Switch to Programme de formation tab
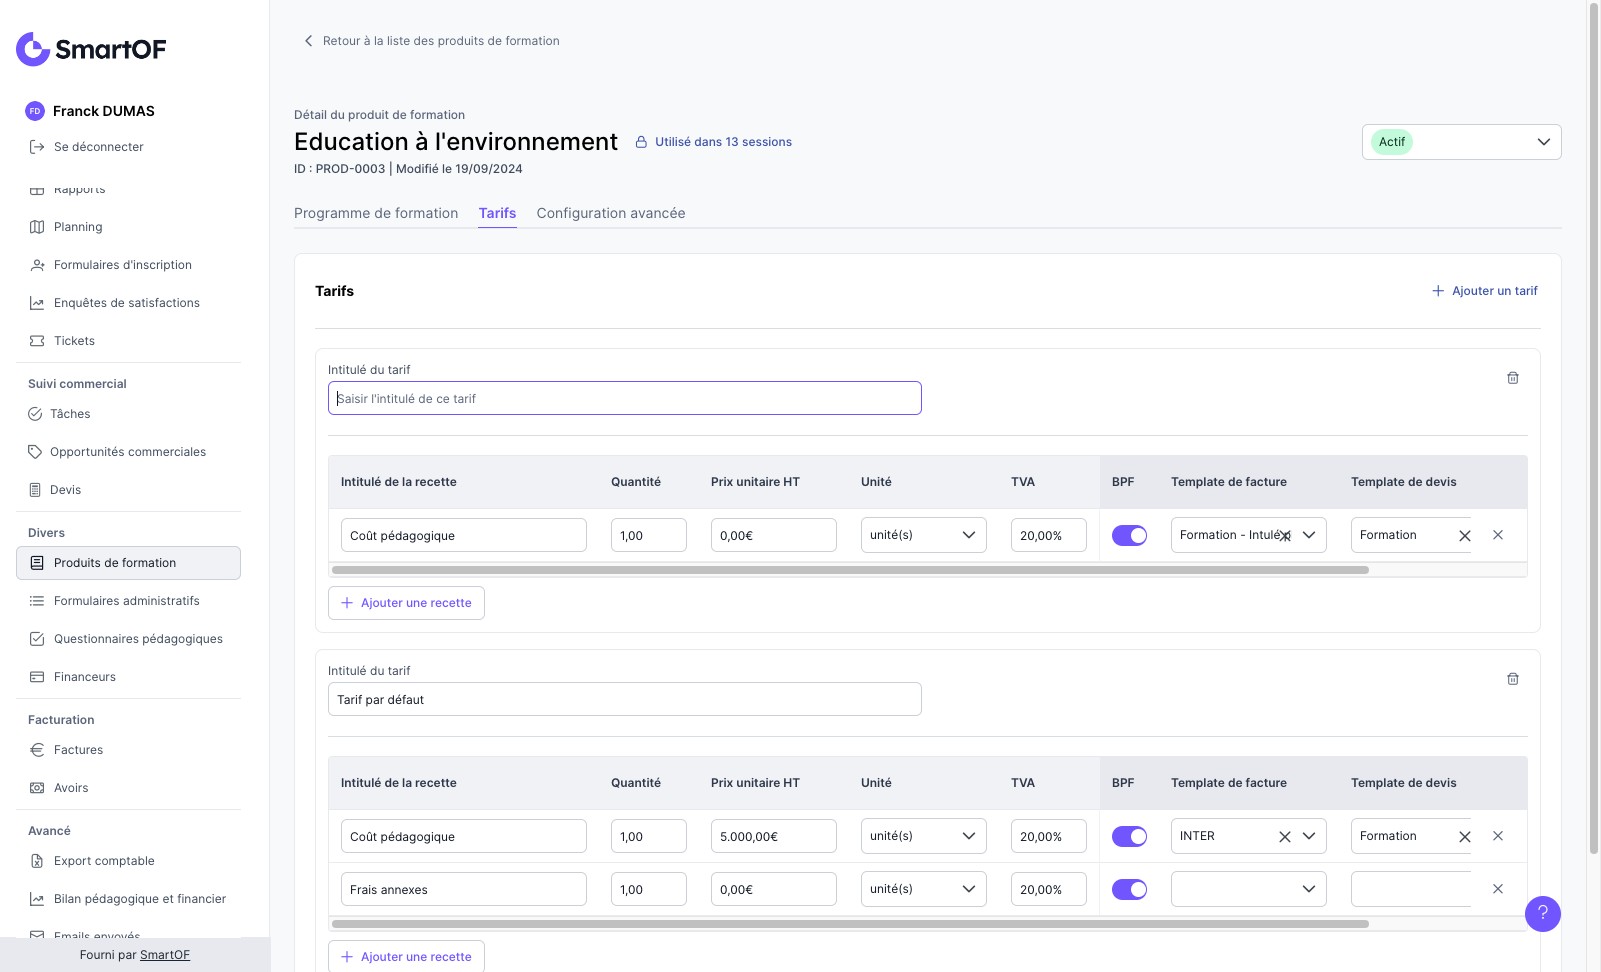 pos(376,213)
